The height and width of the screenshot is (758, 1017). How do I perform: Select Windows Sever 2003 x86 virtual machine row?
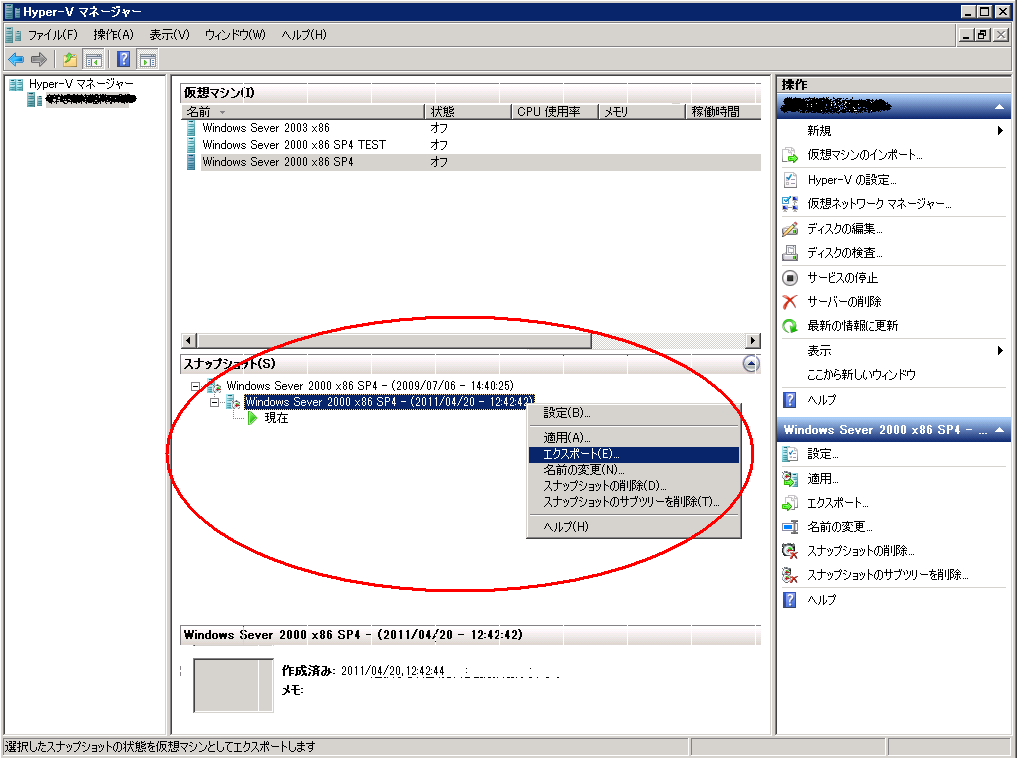[472, 128]
